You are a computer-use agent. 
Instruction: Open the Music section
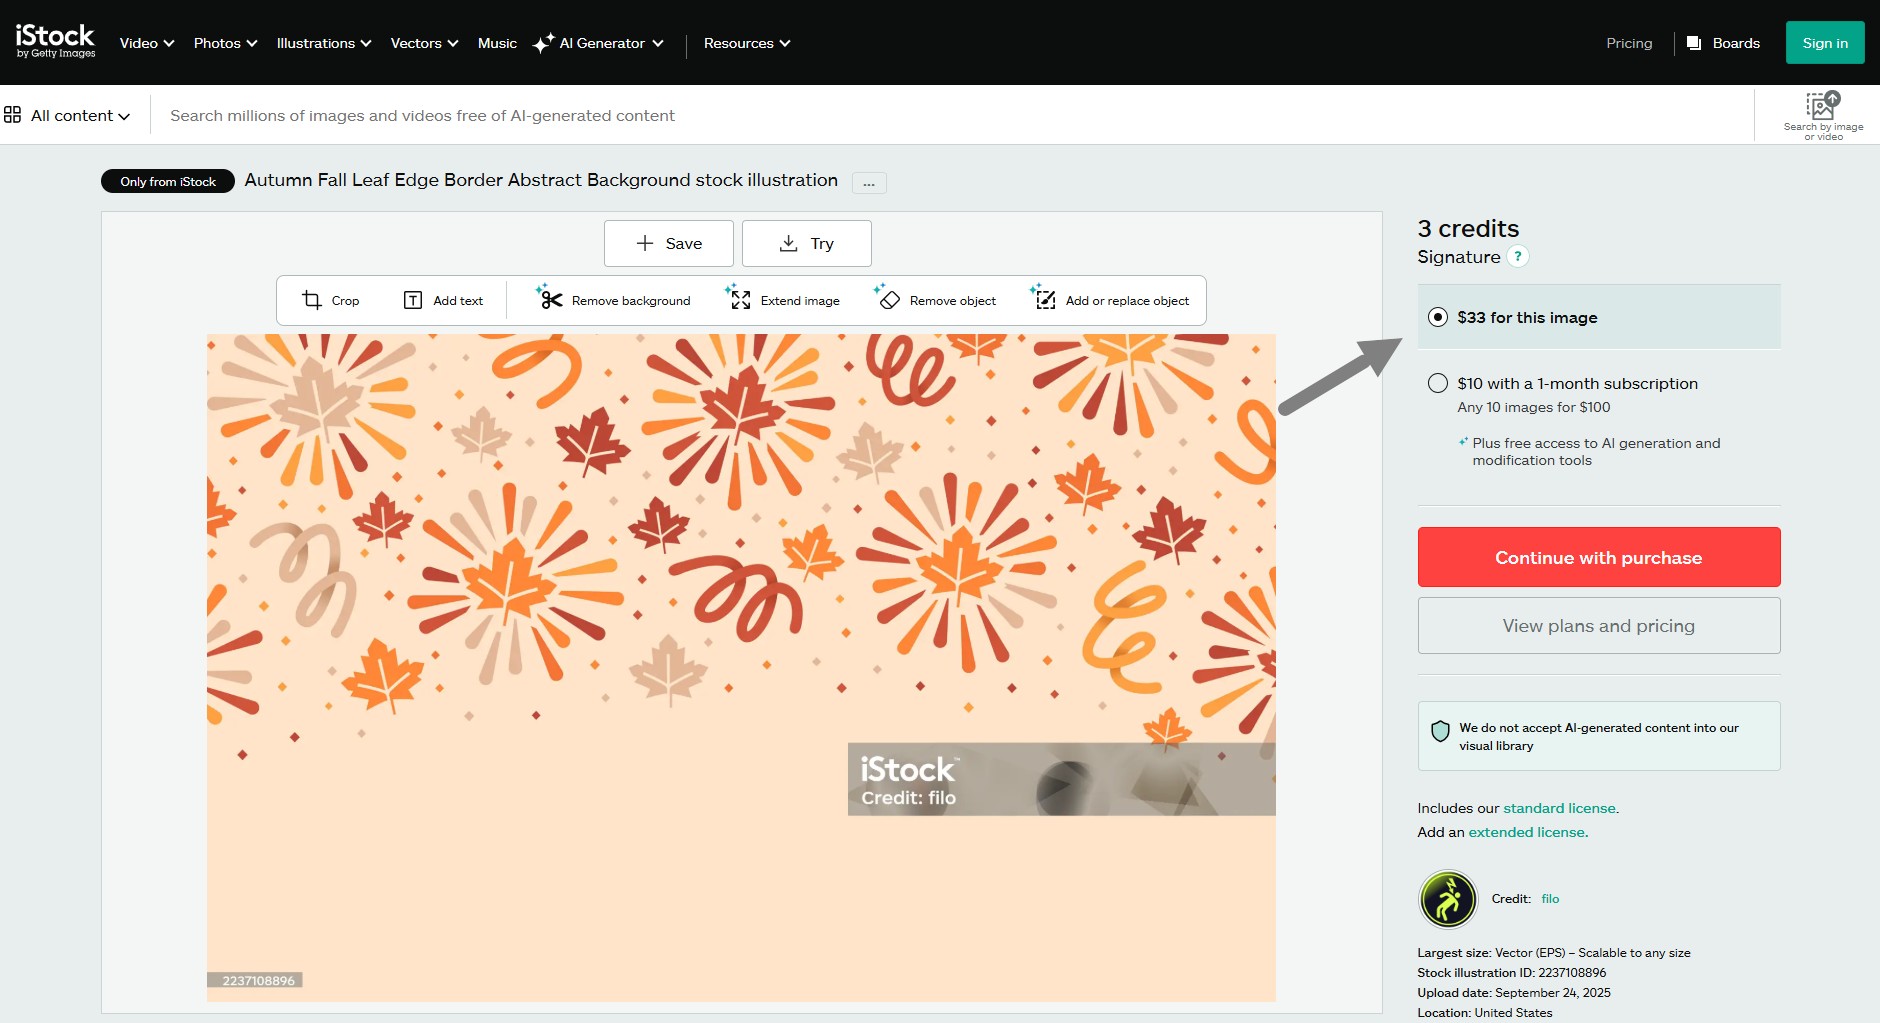coord(497,43)
